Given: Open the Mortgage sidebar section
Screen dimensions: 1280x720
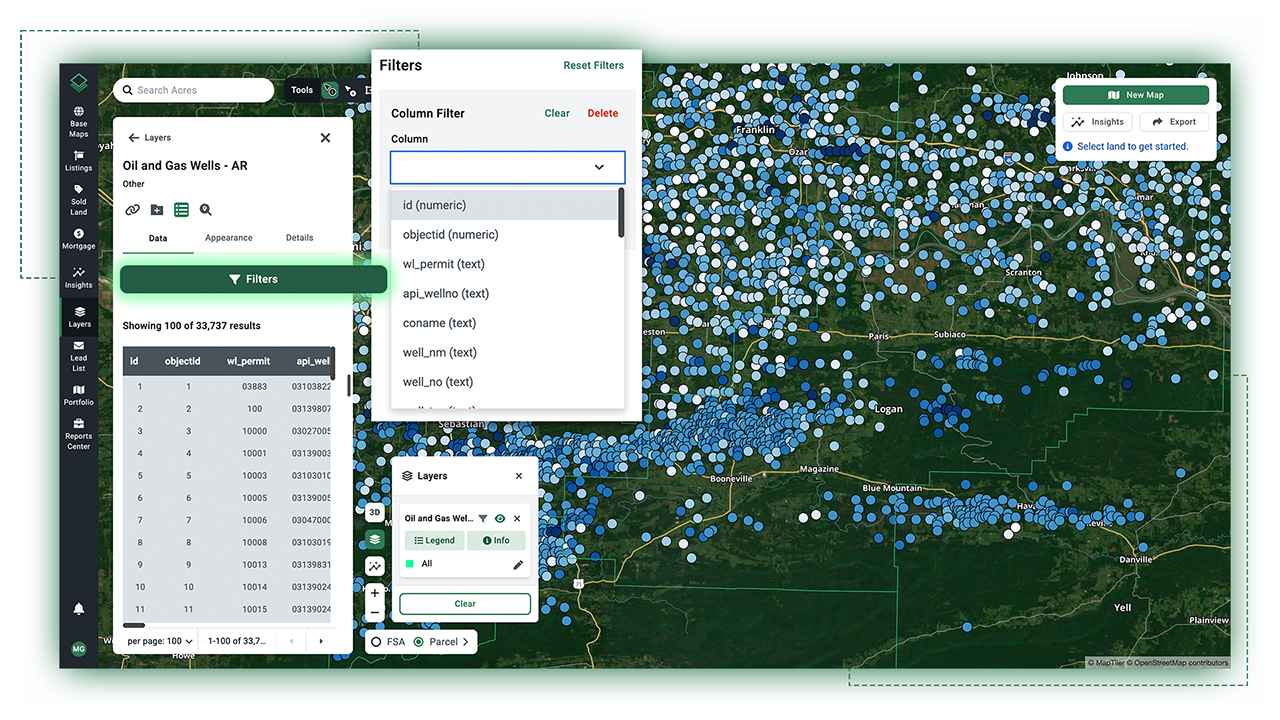Looking at the screenshot, I should 79,239.
